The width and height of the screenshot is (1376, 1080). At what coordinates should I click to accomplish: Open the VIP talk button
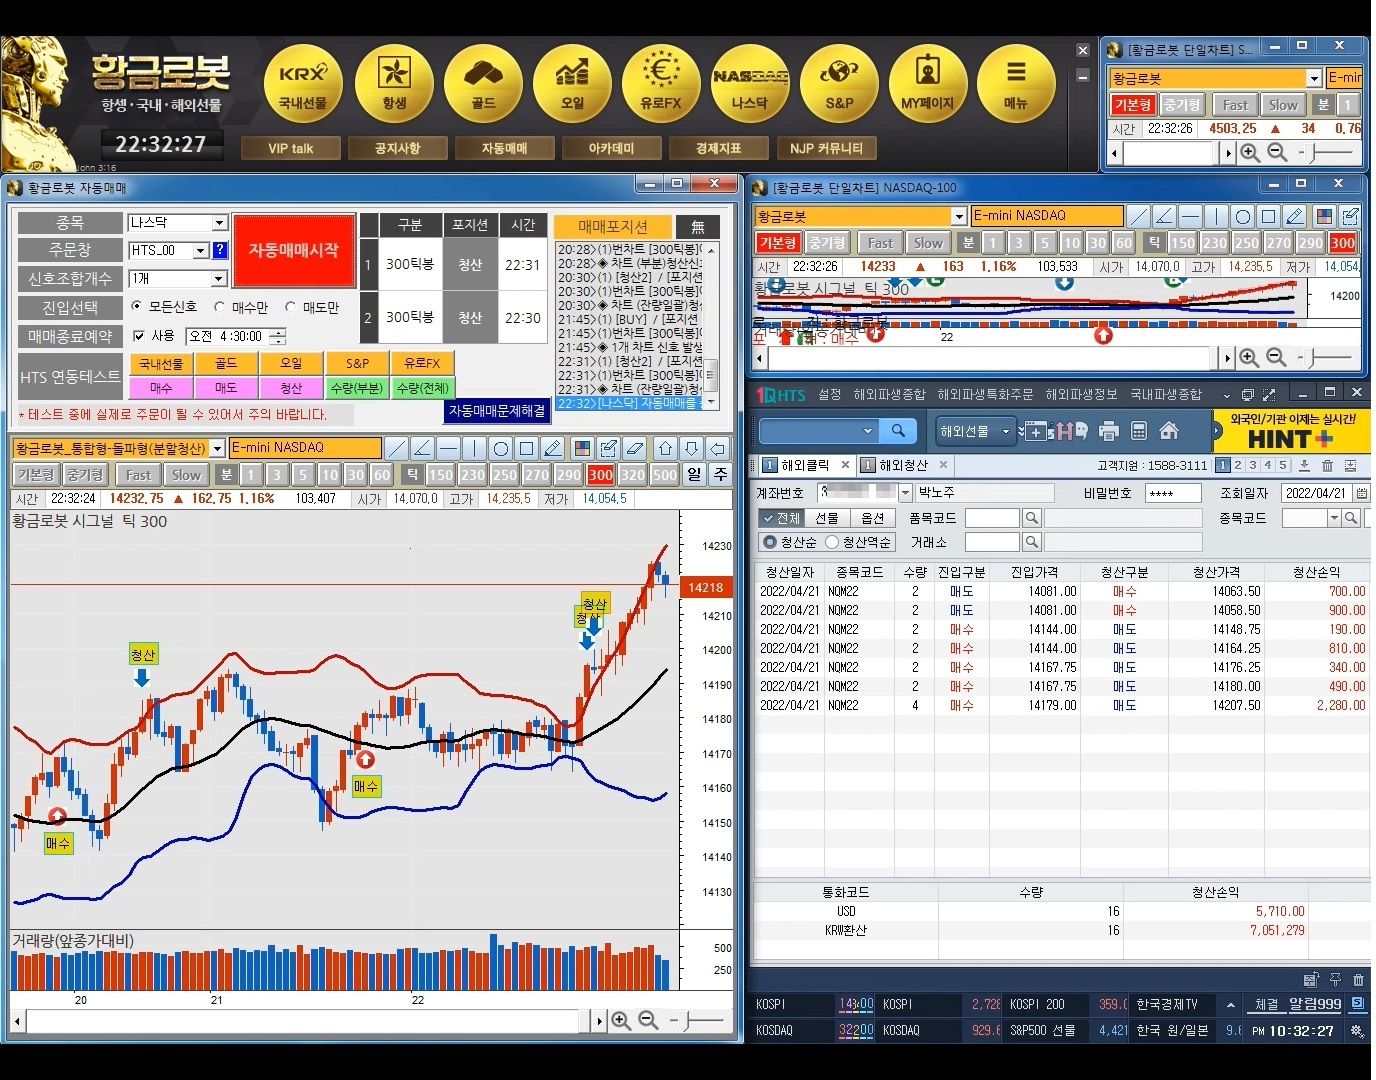(x=291, y=148)
